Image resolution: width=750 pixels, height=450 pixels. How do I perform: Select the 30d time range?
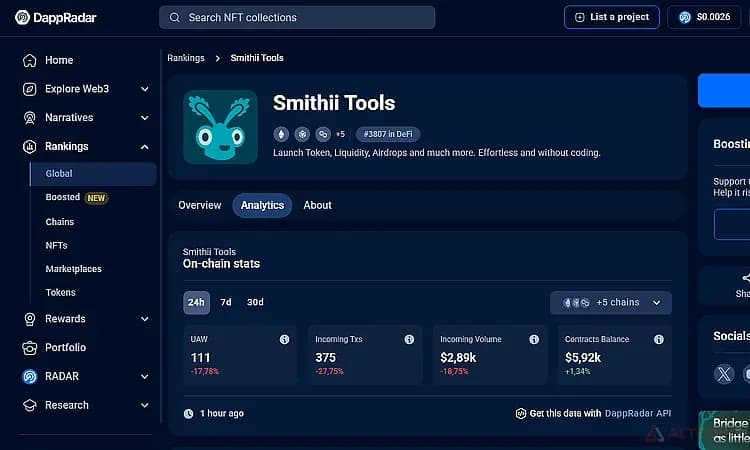(x=255, y=302)
